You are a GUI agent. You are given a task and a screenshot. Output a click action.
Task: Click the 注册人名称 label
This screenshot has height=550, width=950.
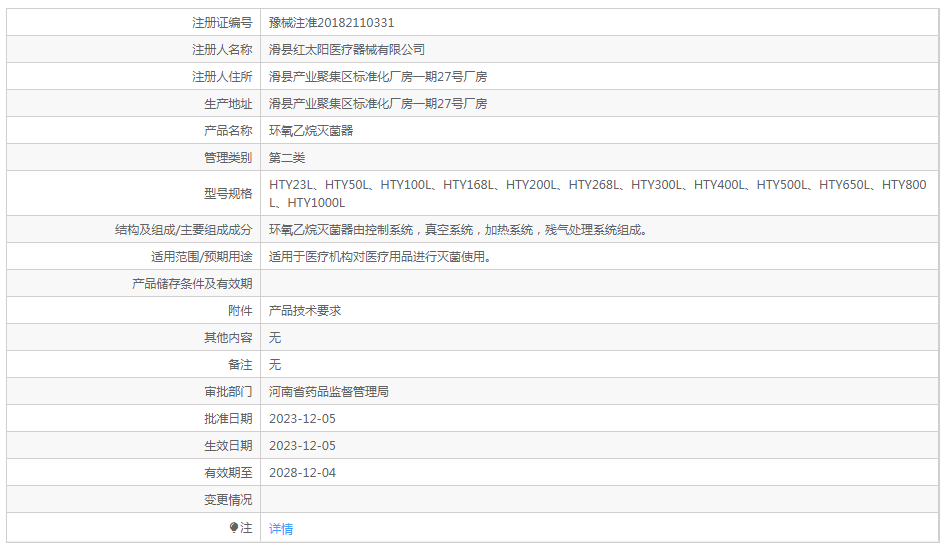pyautogui.click(x=222, y=50)
